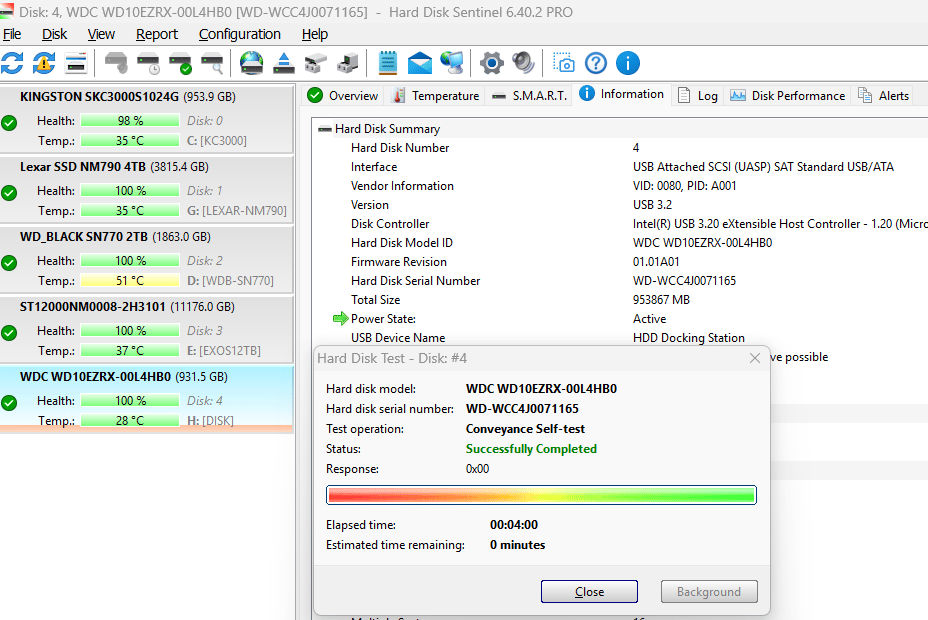This screenshot has height=620, width=928.
Task: Click the disk window panel toolbar icon
Action: coord(76,63)
